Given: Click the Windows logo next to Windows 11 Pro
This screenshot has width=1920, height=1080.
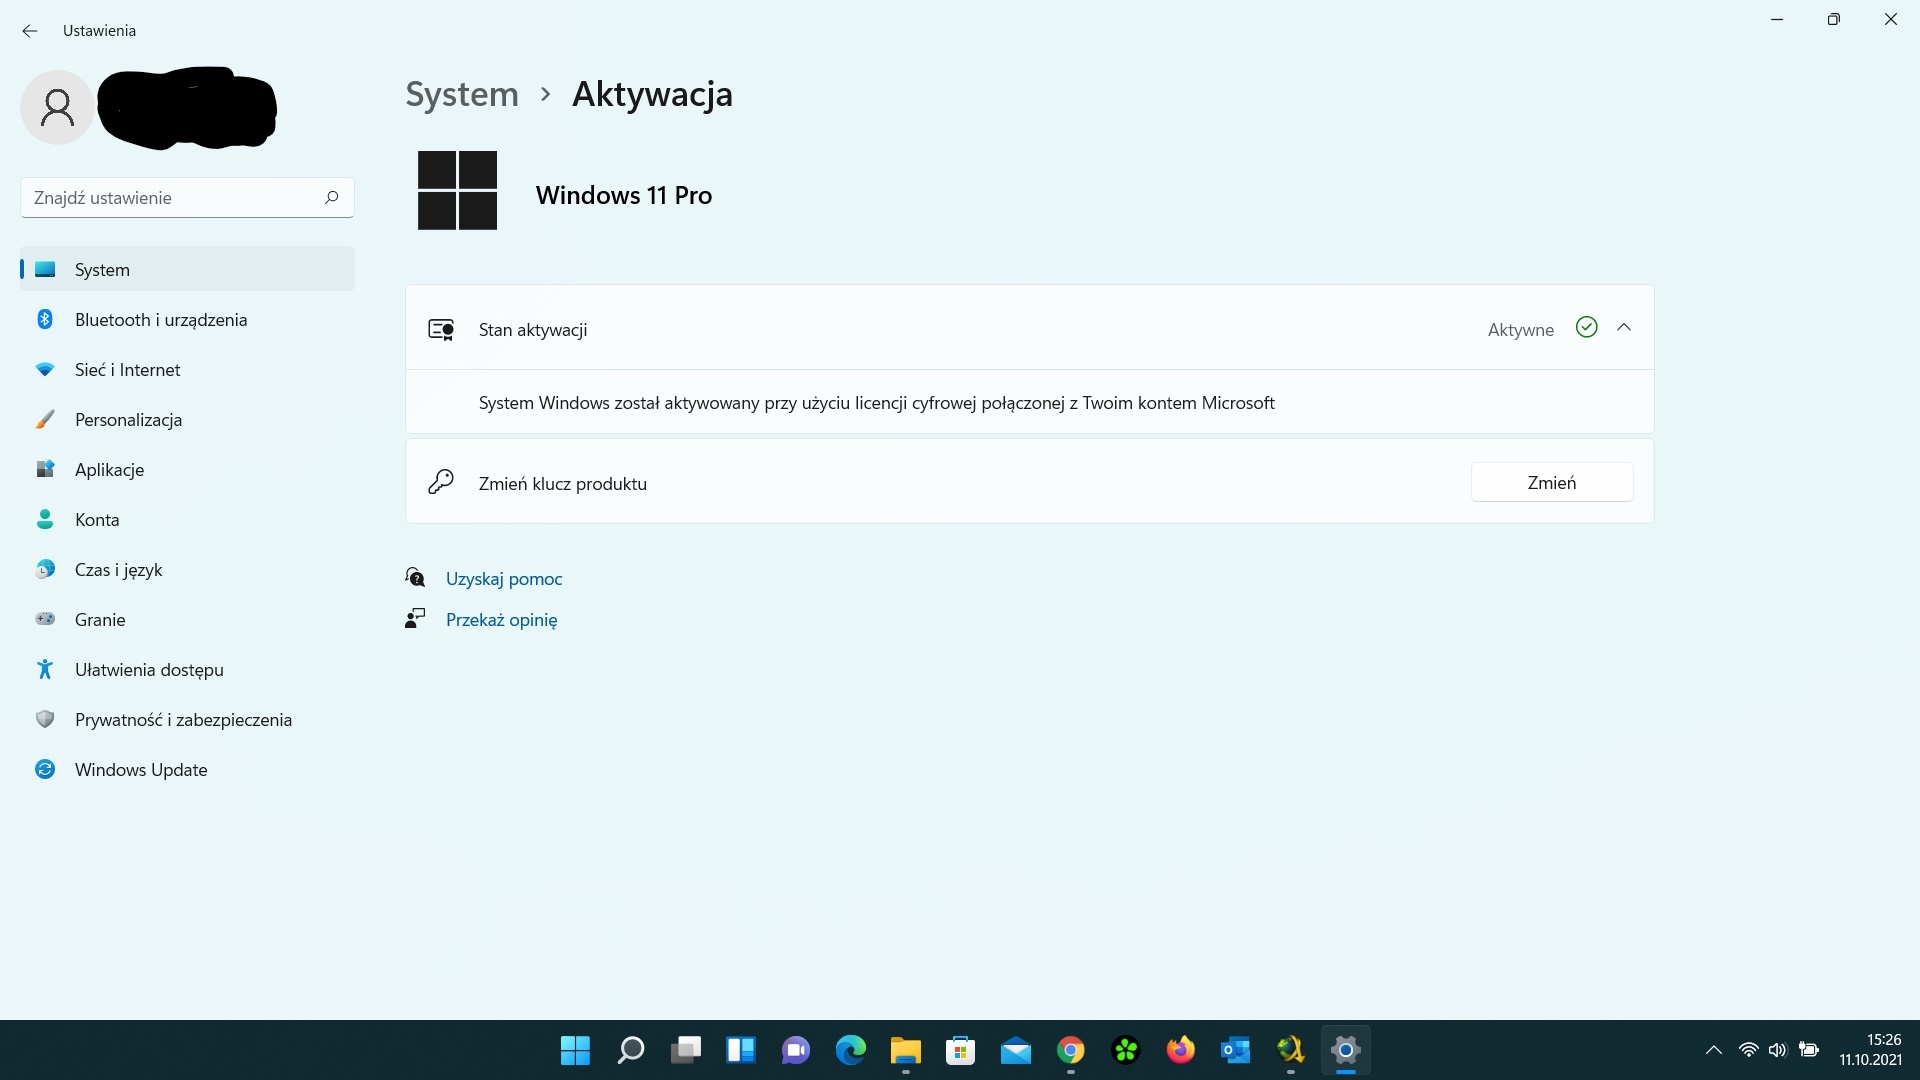Looking at the screenshot, I should click(457, 190).
